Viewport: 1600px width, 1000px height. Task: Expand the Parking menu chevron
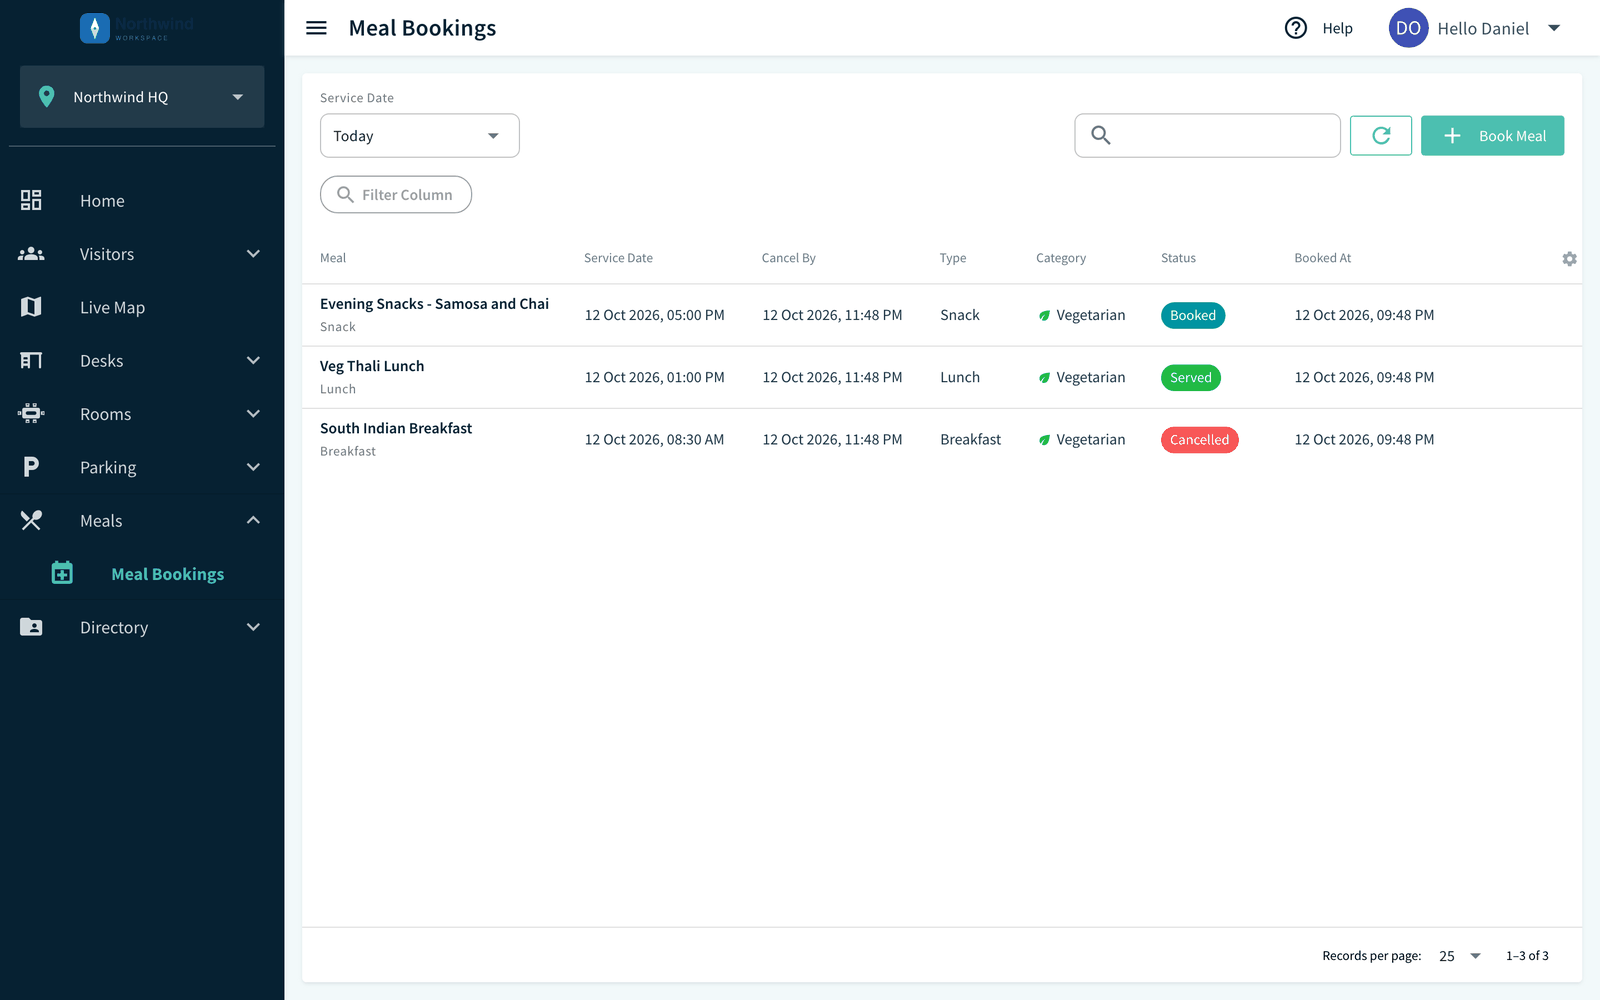click(253, 467)
